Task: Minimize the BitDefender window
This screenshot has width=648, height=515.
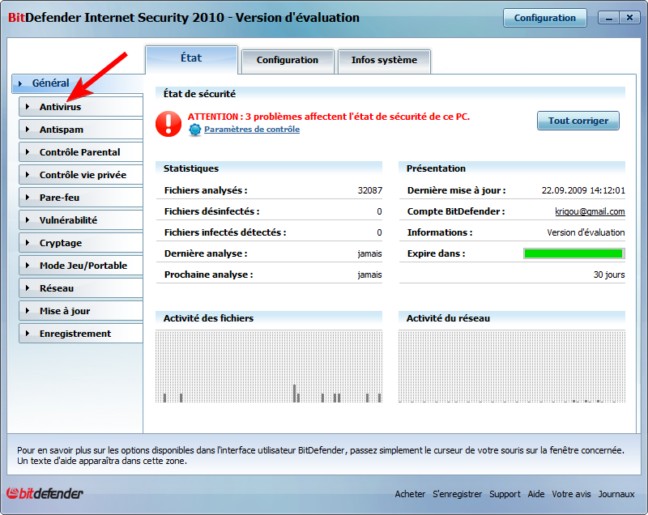Action: (609, 18)
